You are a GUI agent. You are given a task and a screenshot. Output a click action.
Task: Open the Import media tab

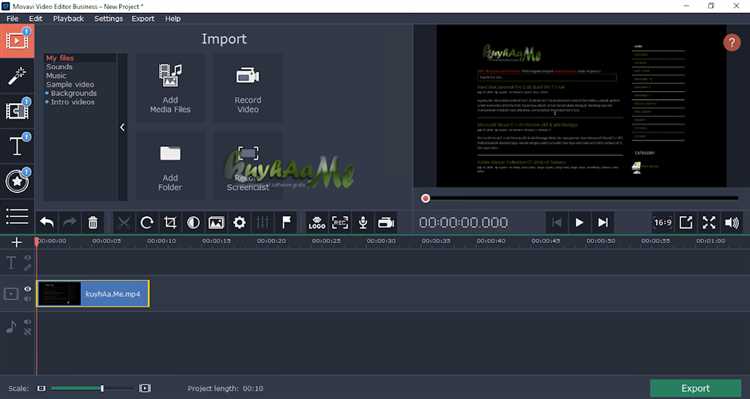pyautogui.click(x=17, y=41)
